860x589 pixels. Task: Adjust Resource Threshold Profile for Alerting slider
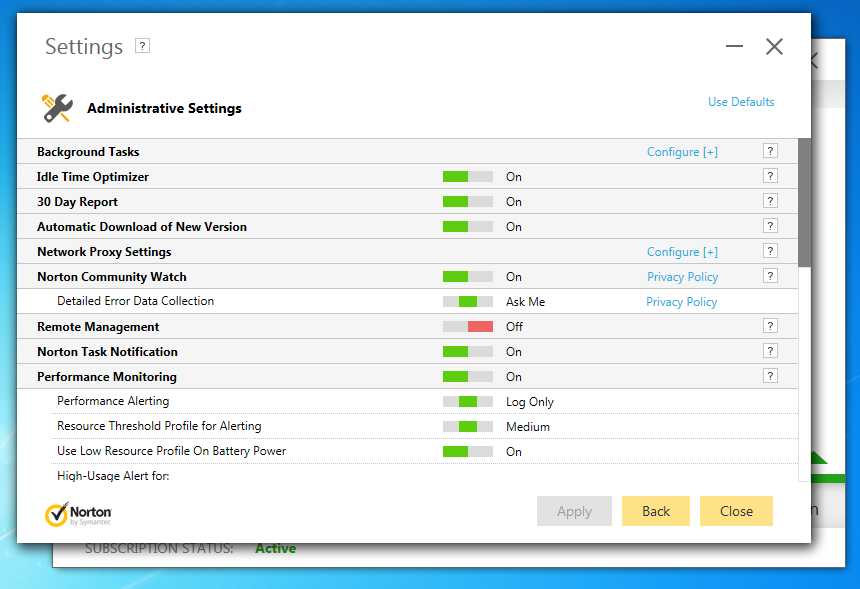point(468,426)
